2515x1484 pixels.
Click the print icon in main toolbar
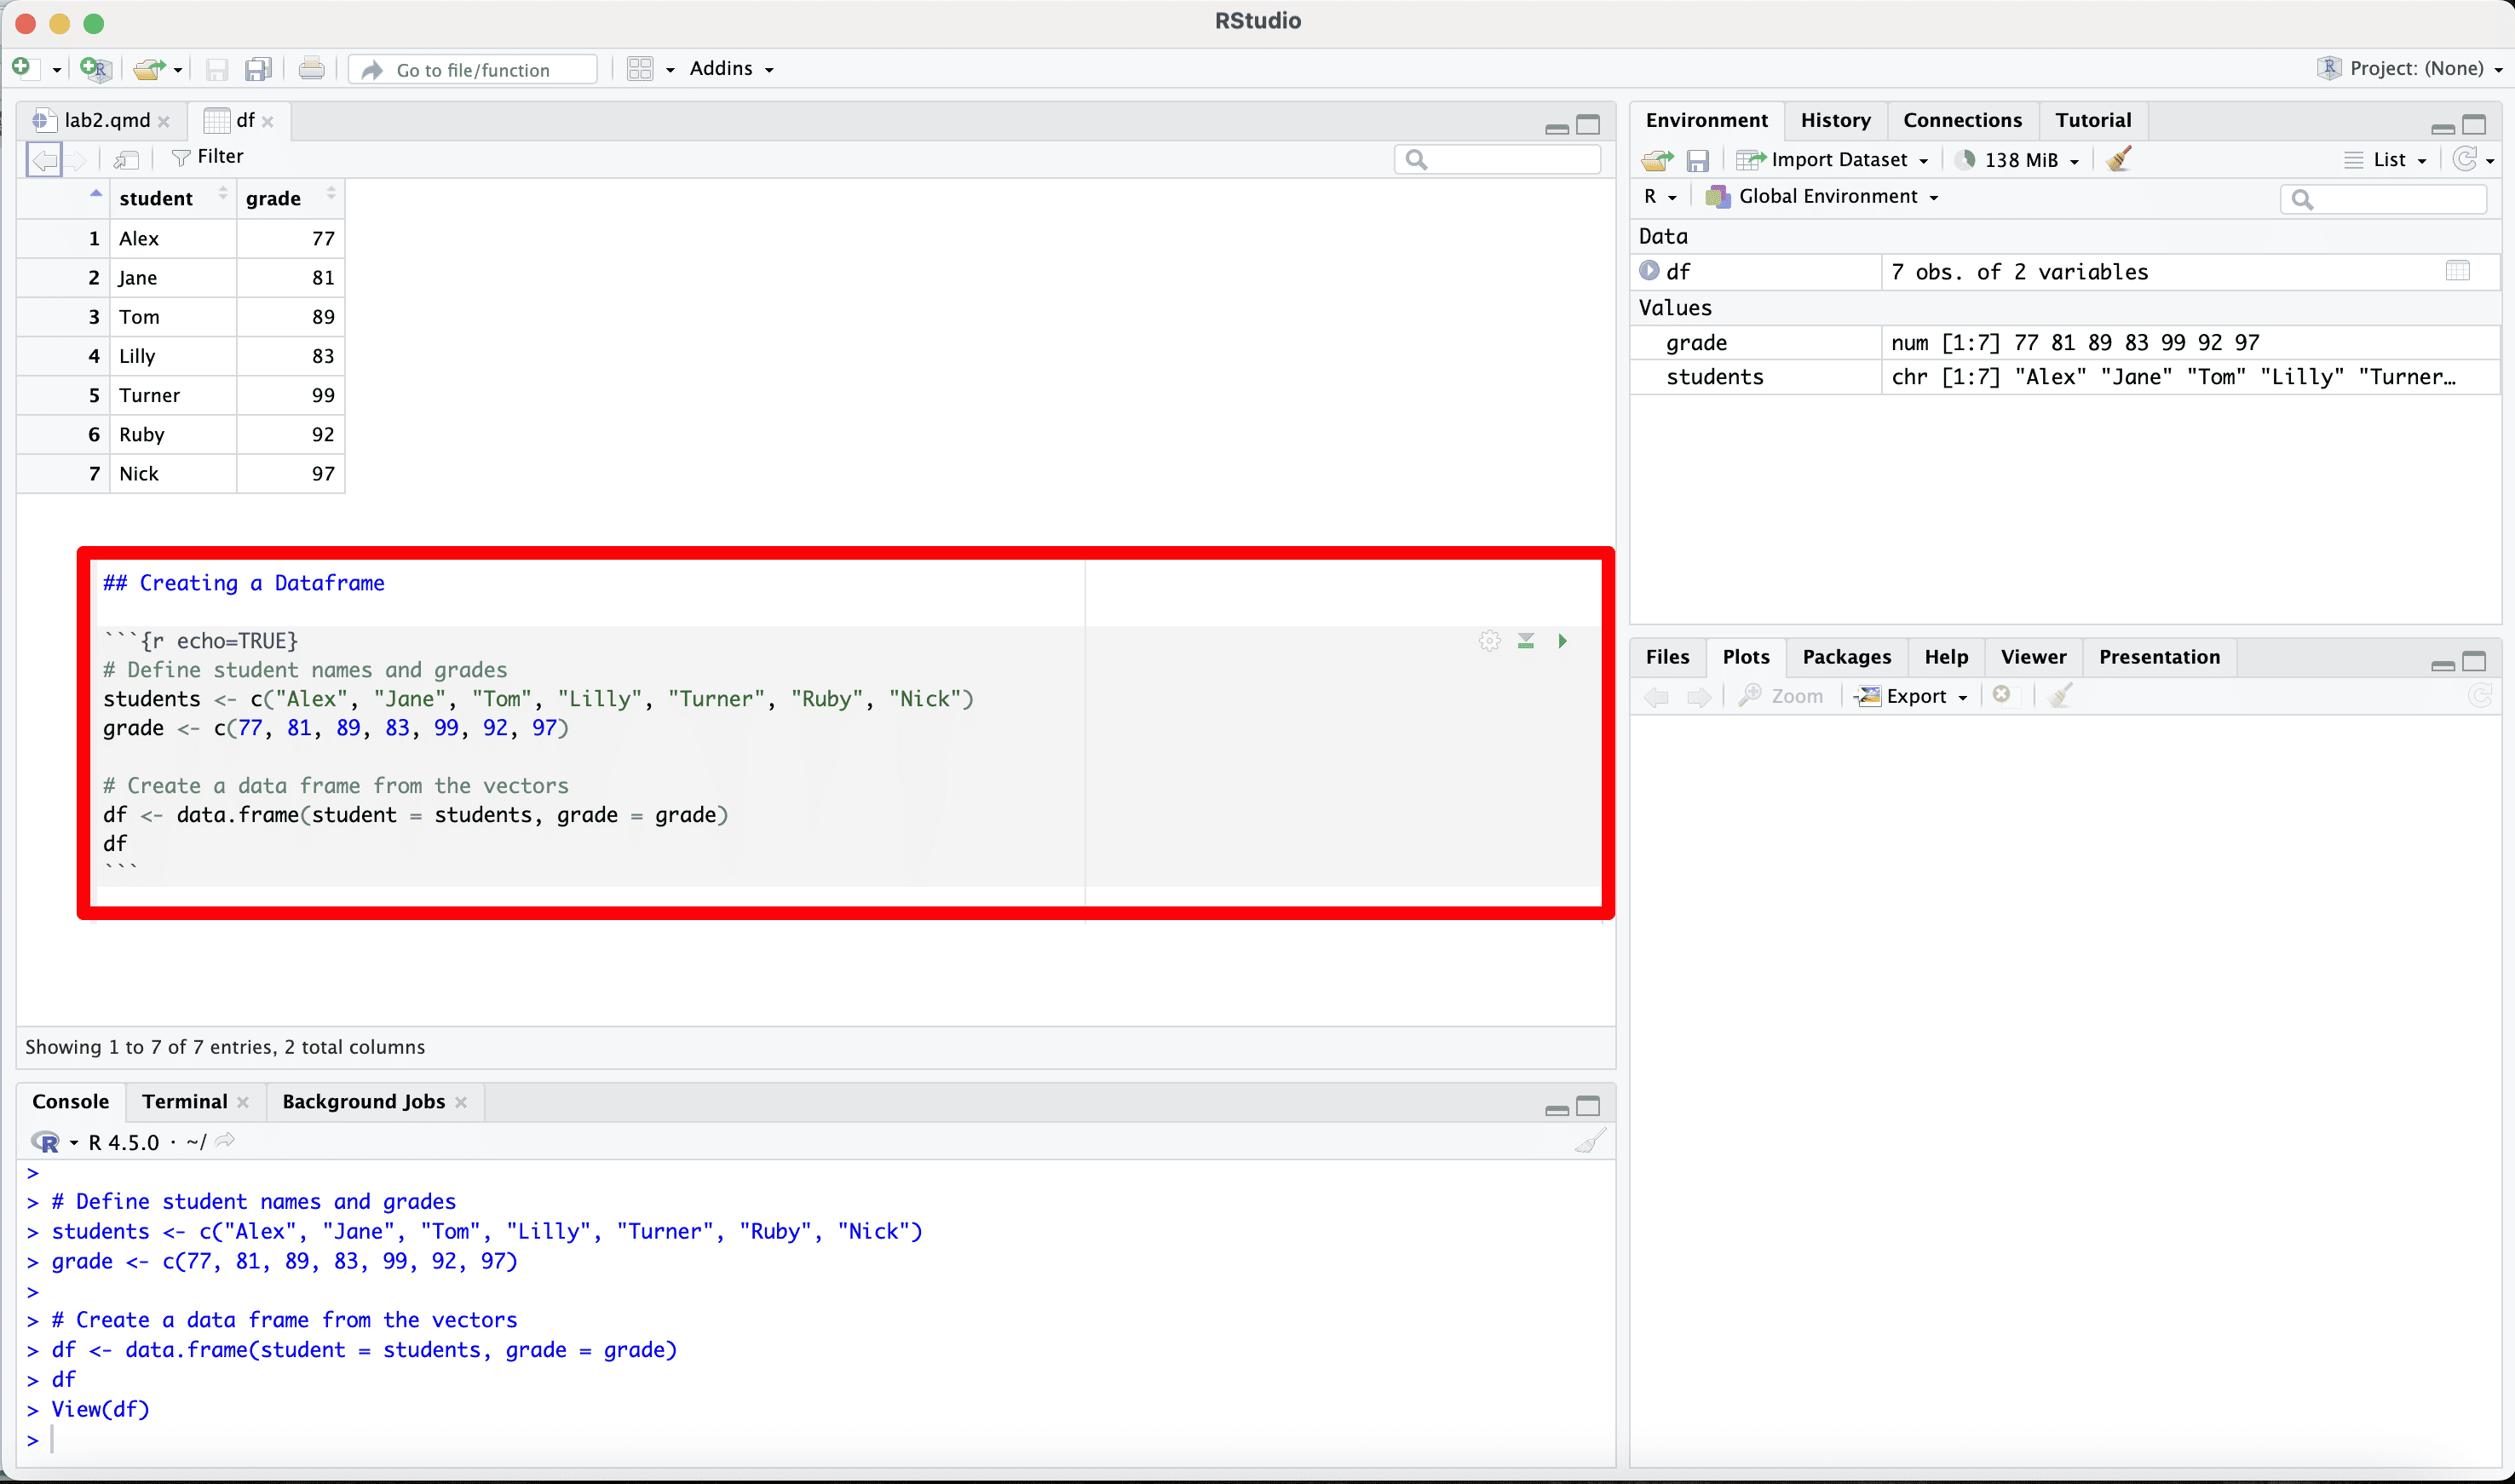click(x=311, y=68)
